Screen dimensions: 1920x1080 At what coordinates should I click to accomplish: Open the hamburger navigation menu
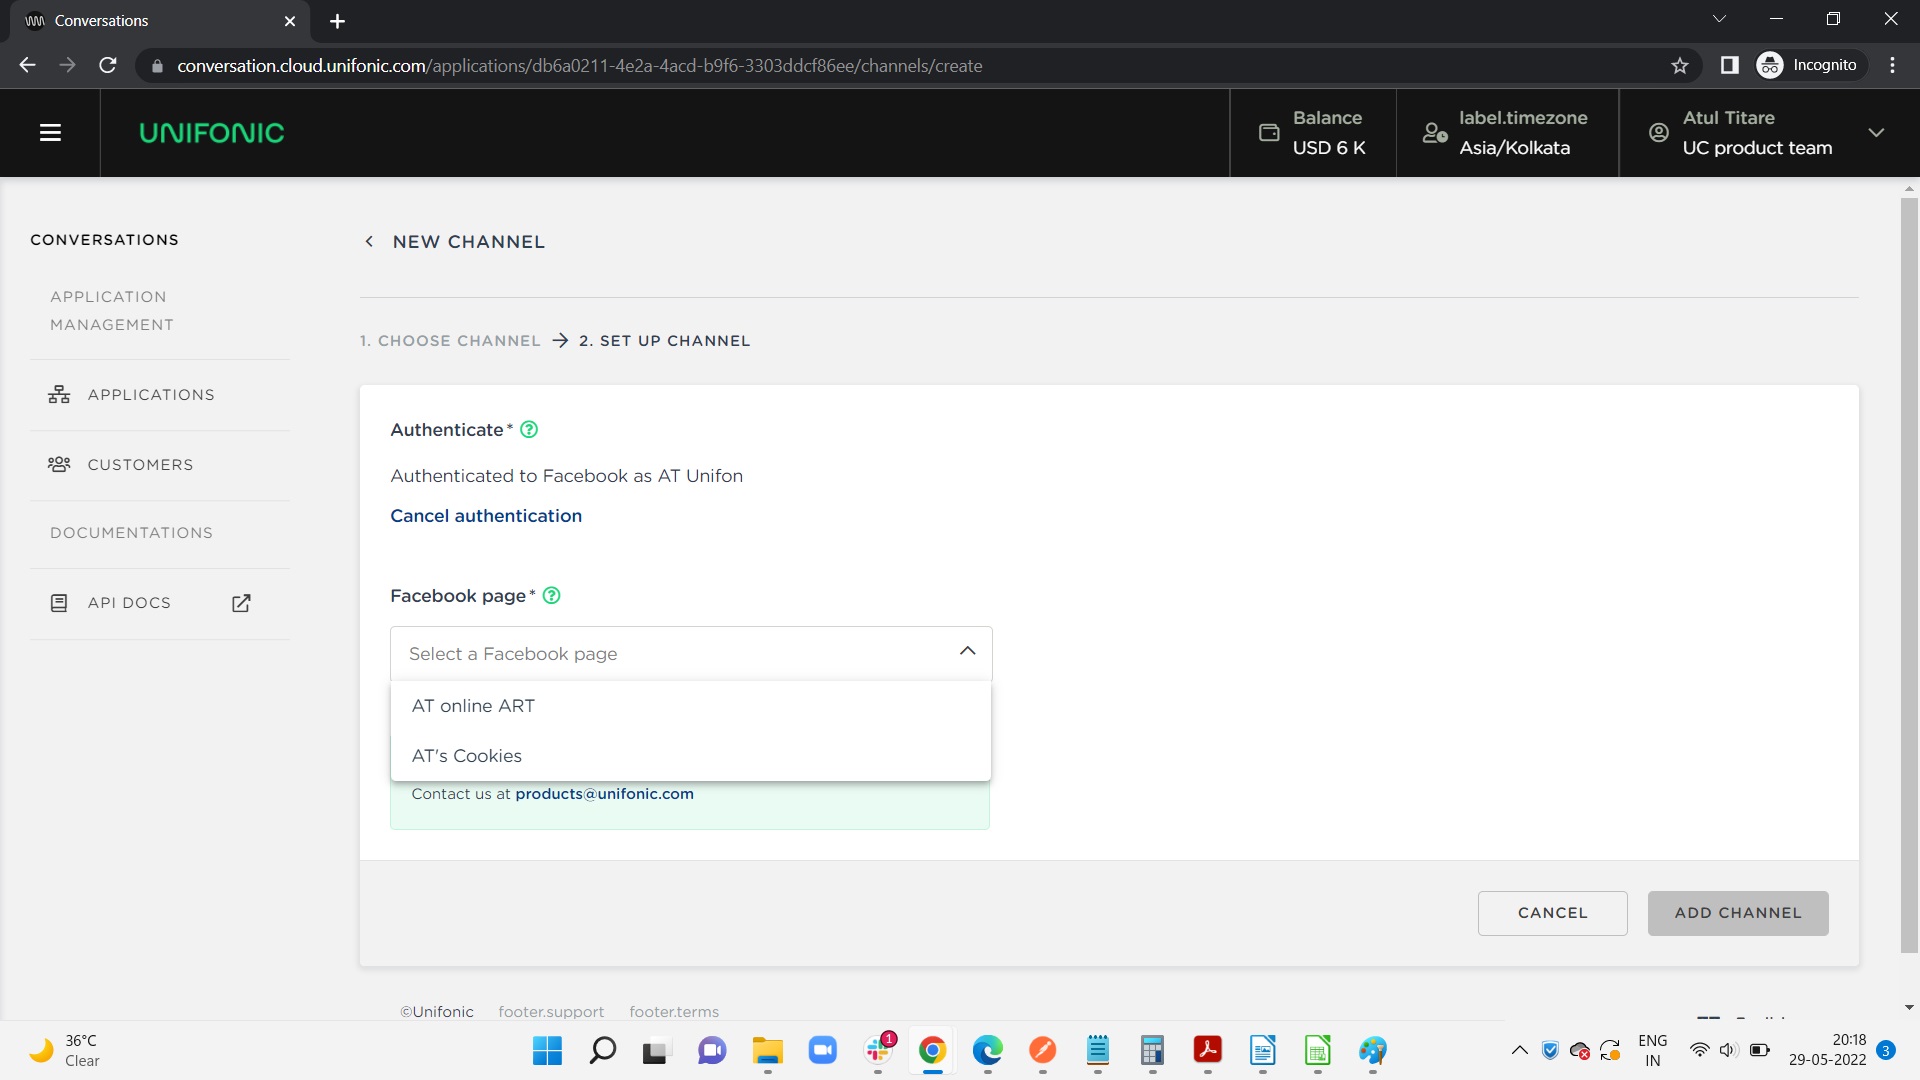coord(50,133)
